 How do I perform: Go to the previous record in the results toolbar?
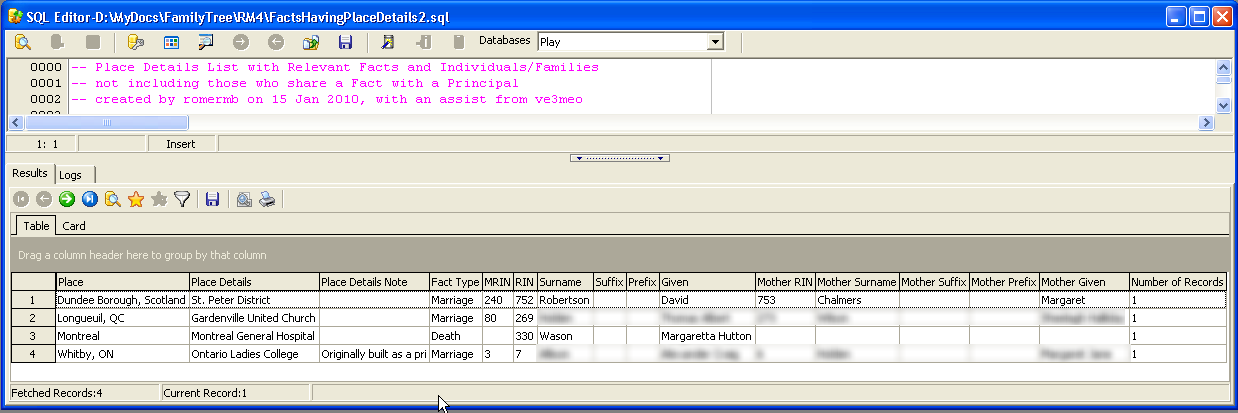(43, 199)
